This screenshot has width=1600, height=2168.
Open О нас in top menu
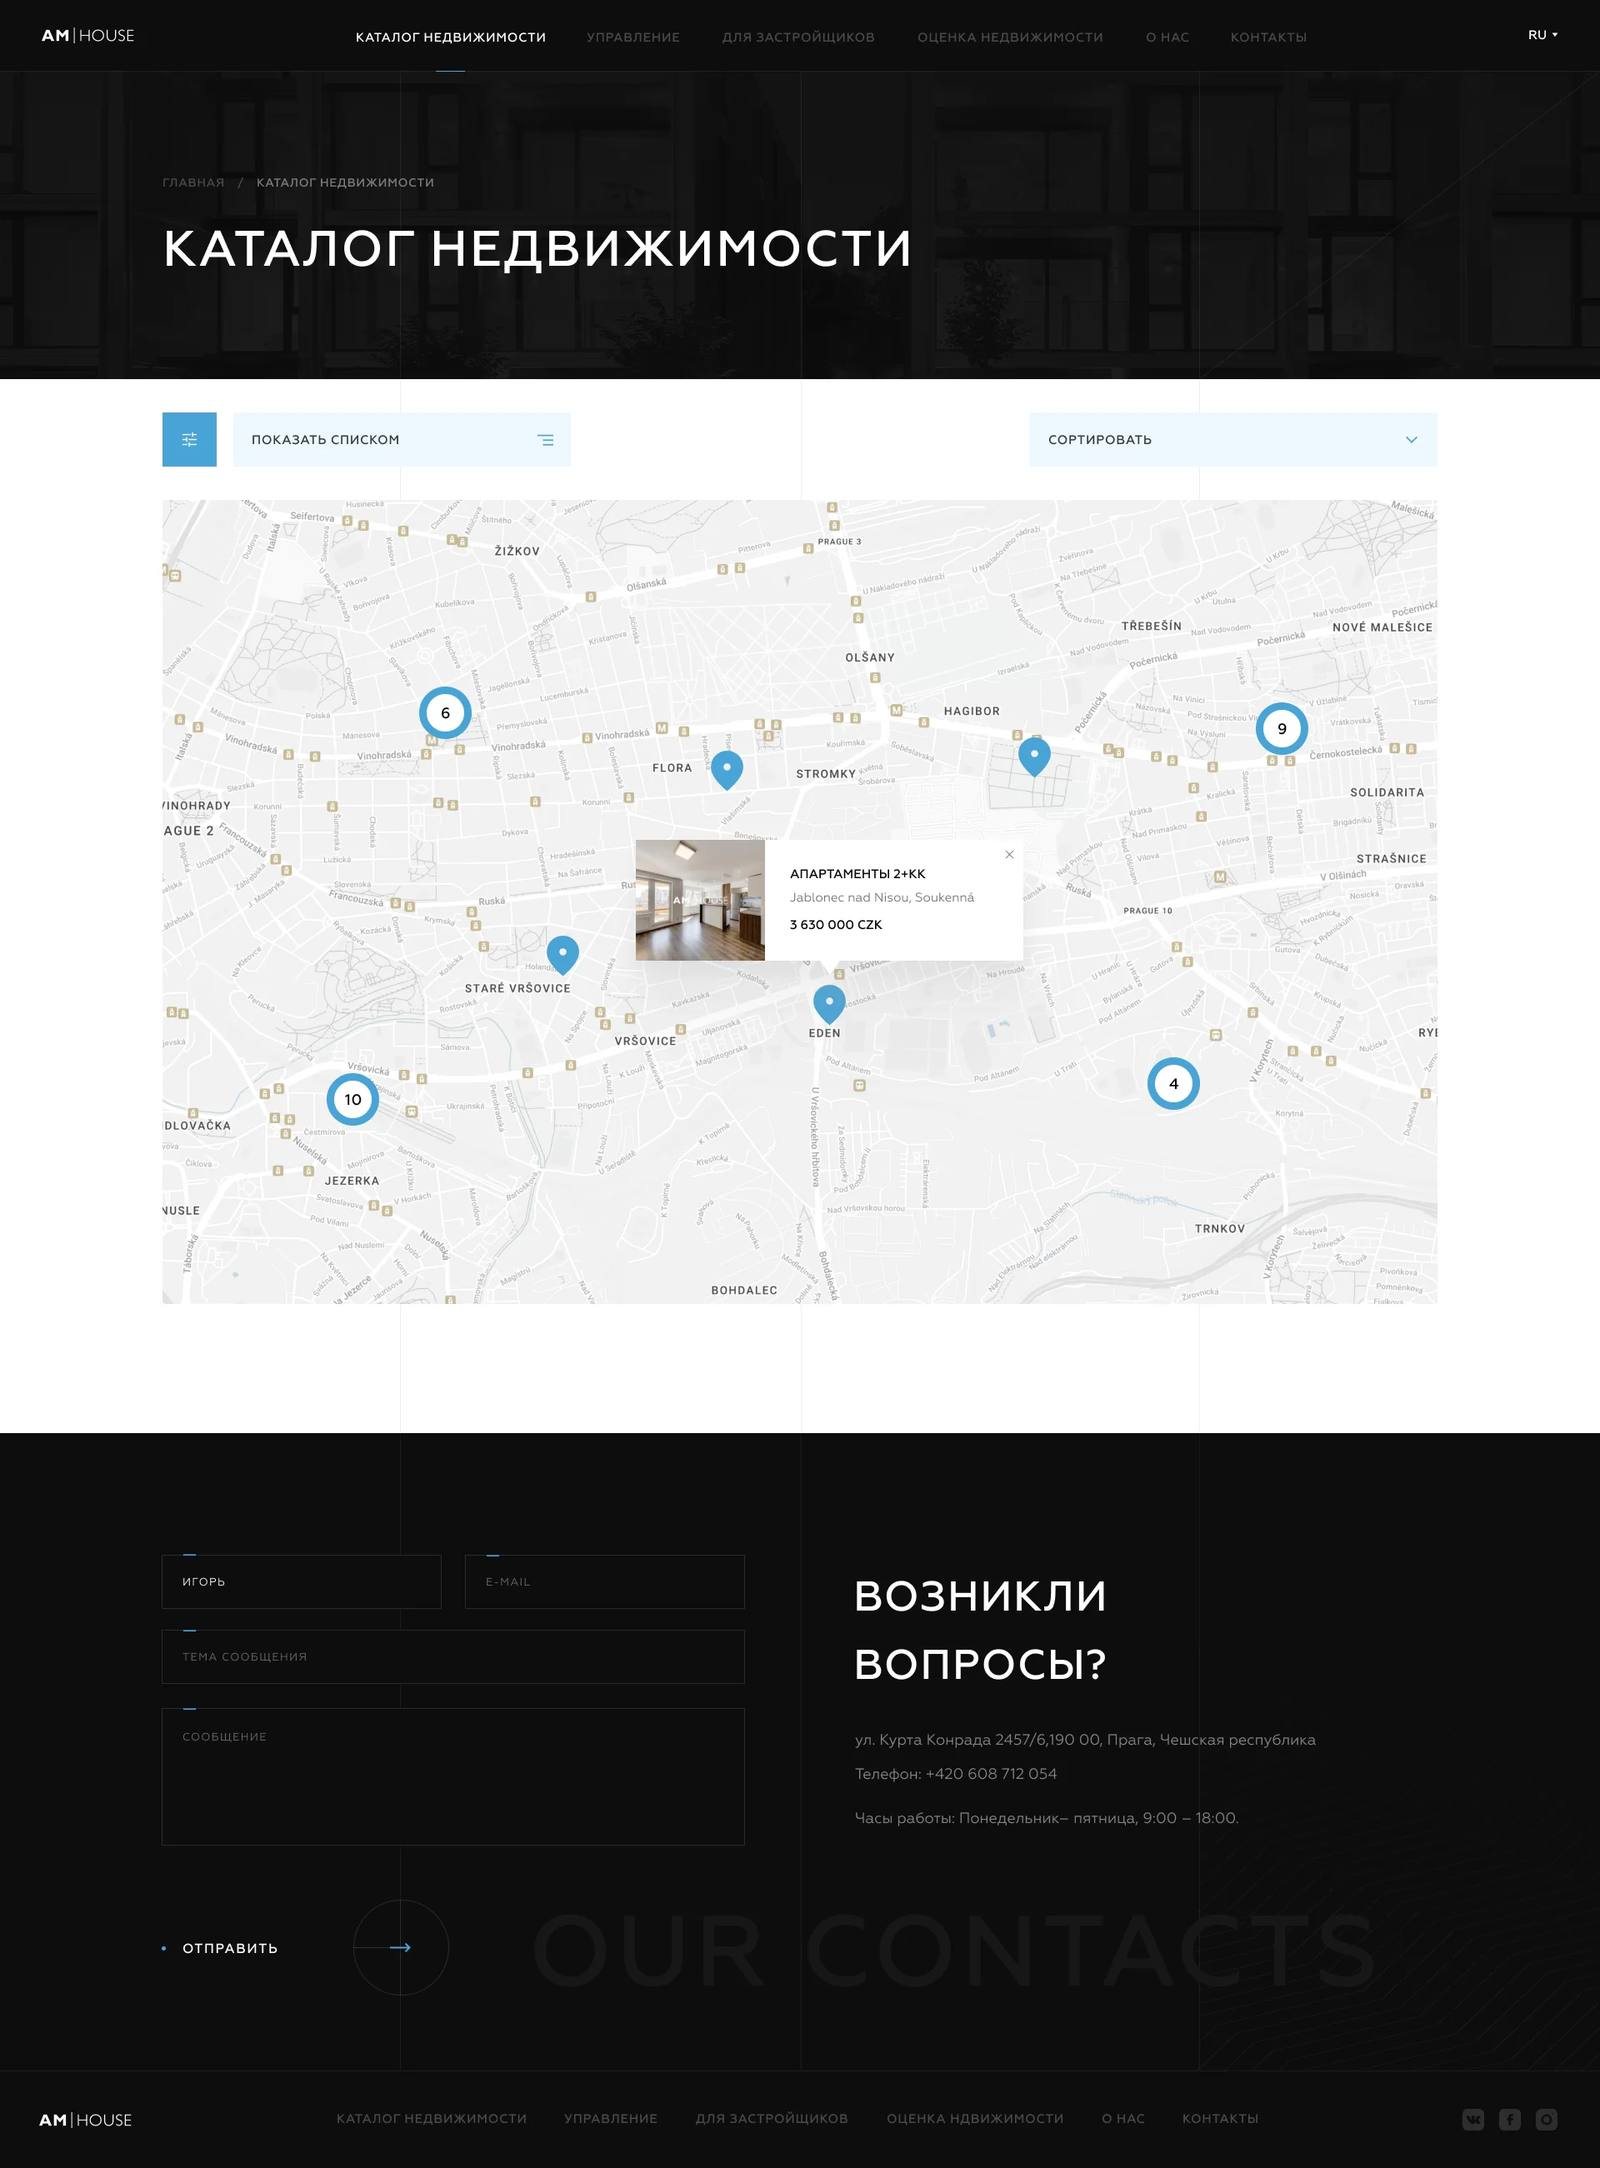pos(1167,37)
